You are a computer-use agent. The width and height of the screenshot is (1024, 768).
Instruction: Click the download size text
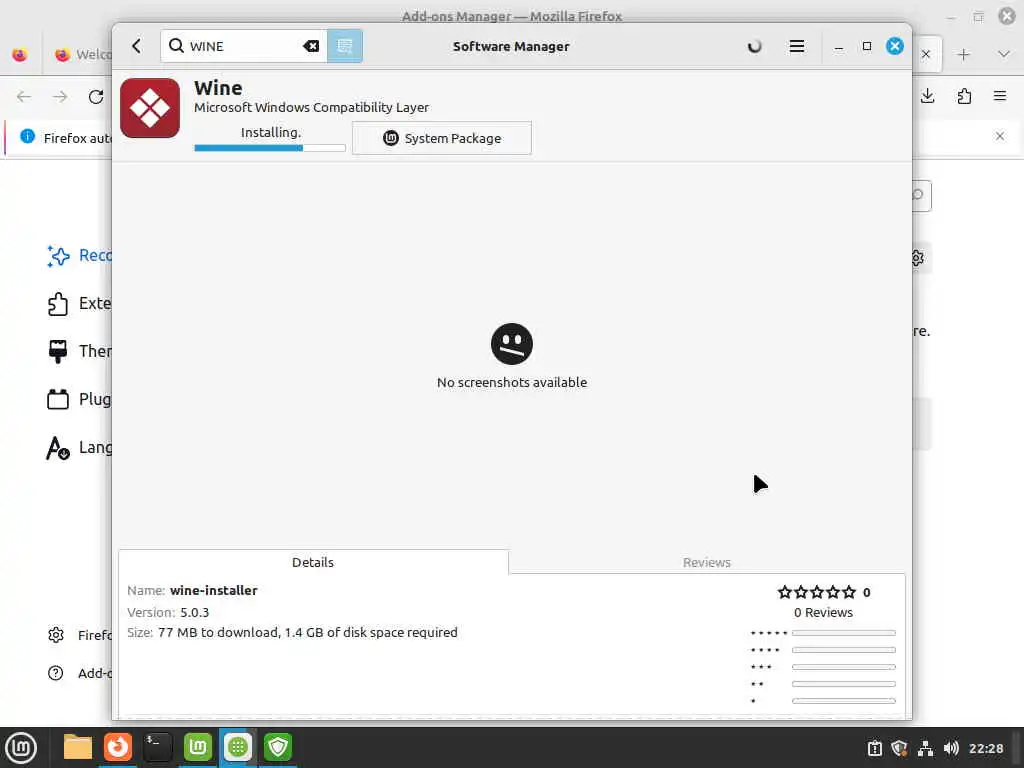click(x=308, y=632)
